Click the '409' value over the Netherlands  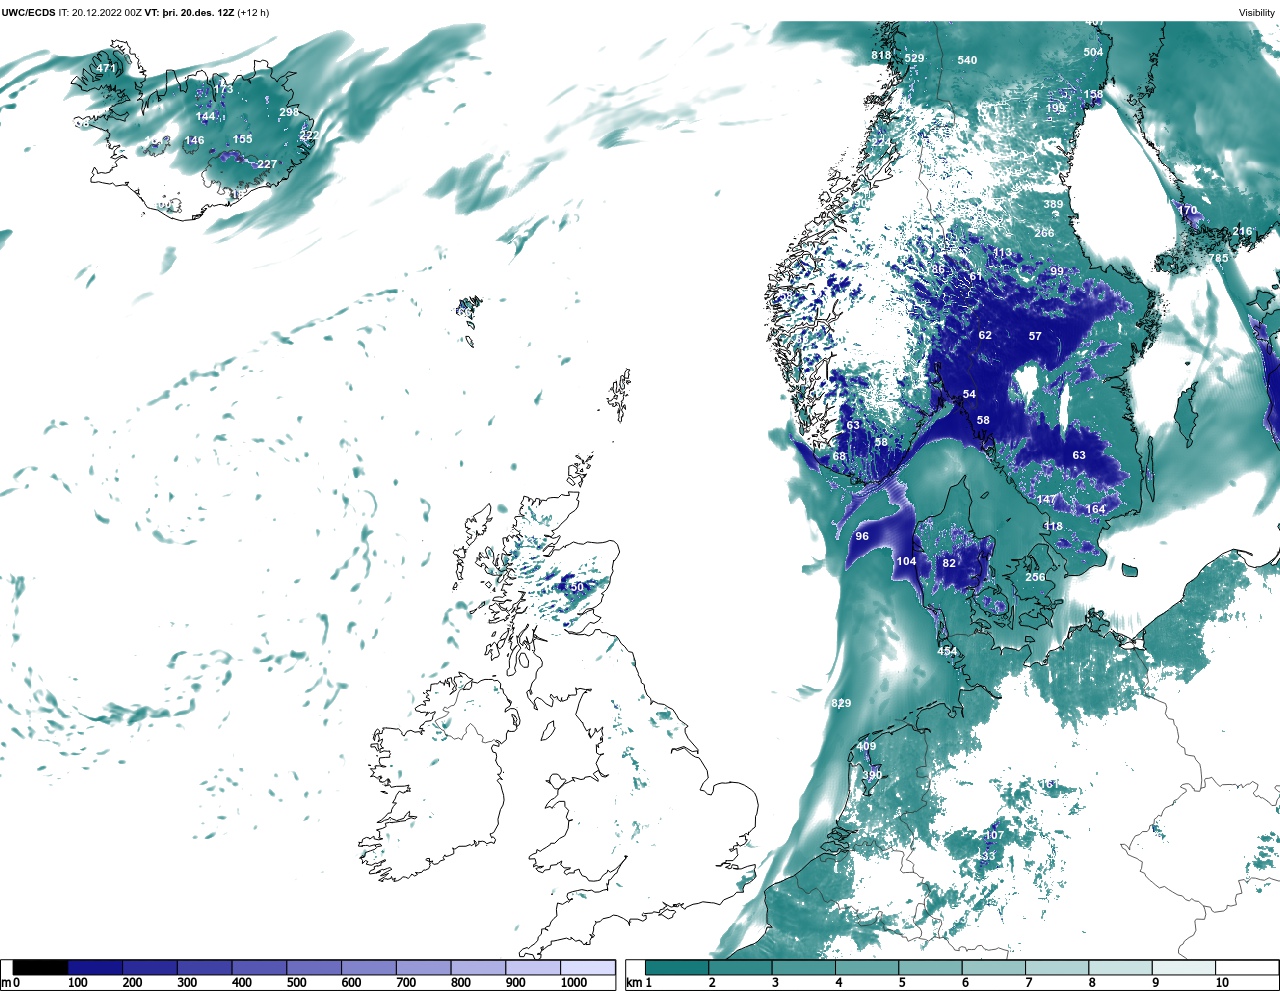[866, 746]
